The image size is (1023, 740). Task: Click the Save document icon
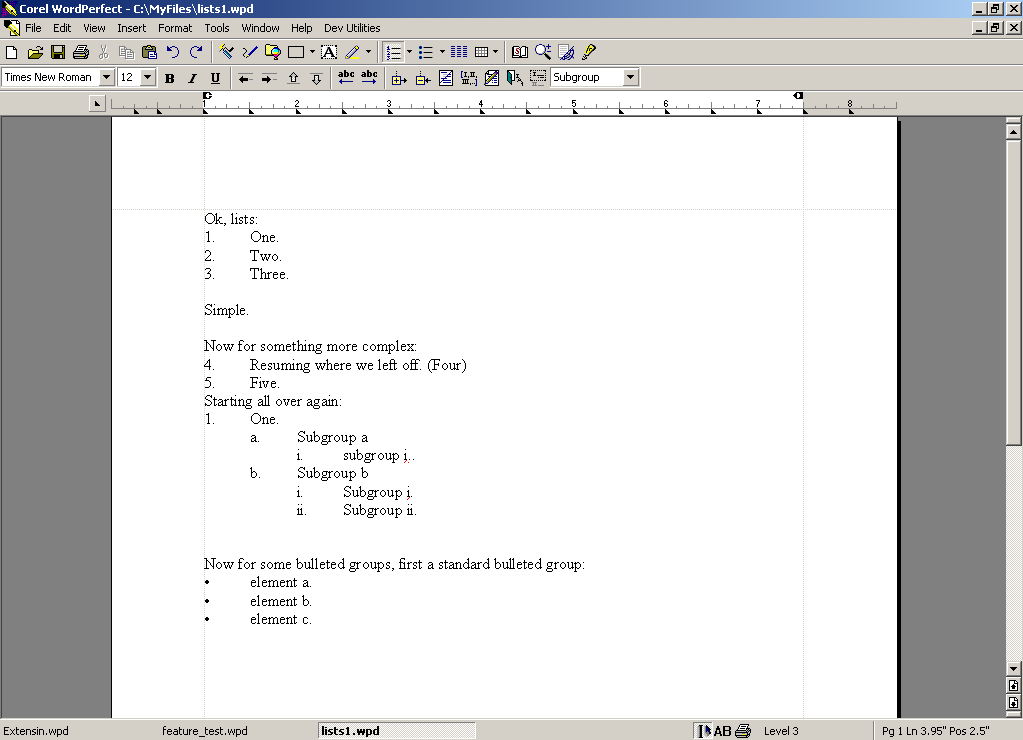pos(58,52)
